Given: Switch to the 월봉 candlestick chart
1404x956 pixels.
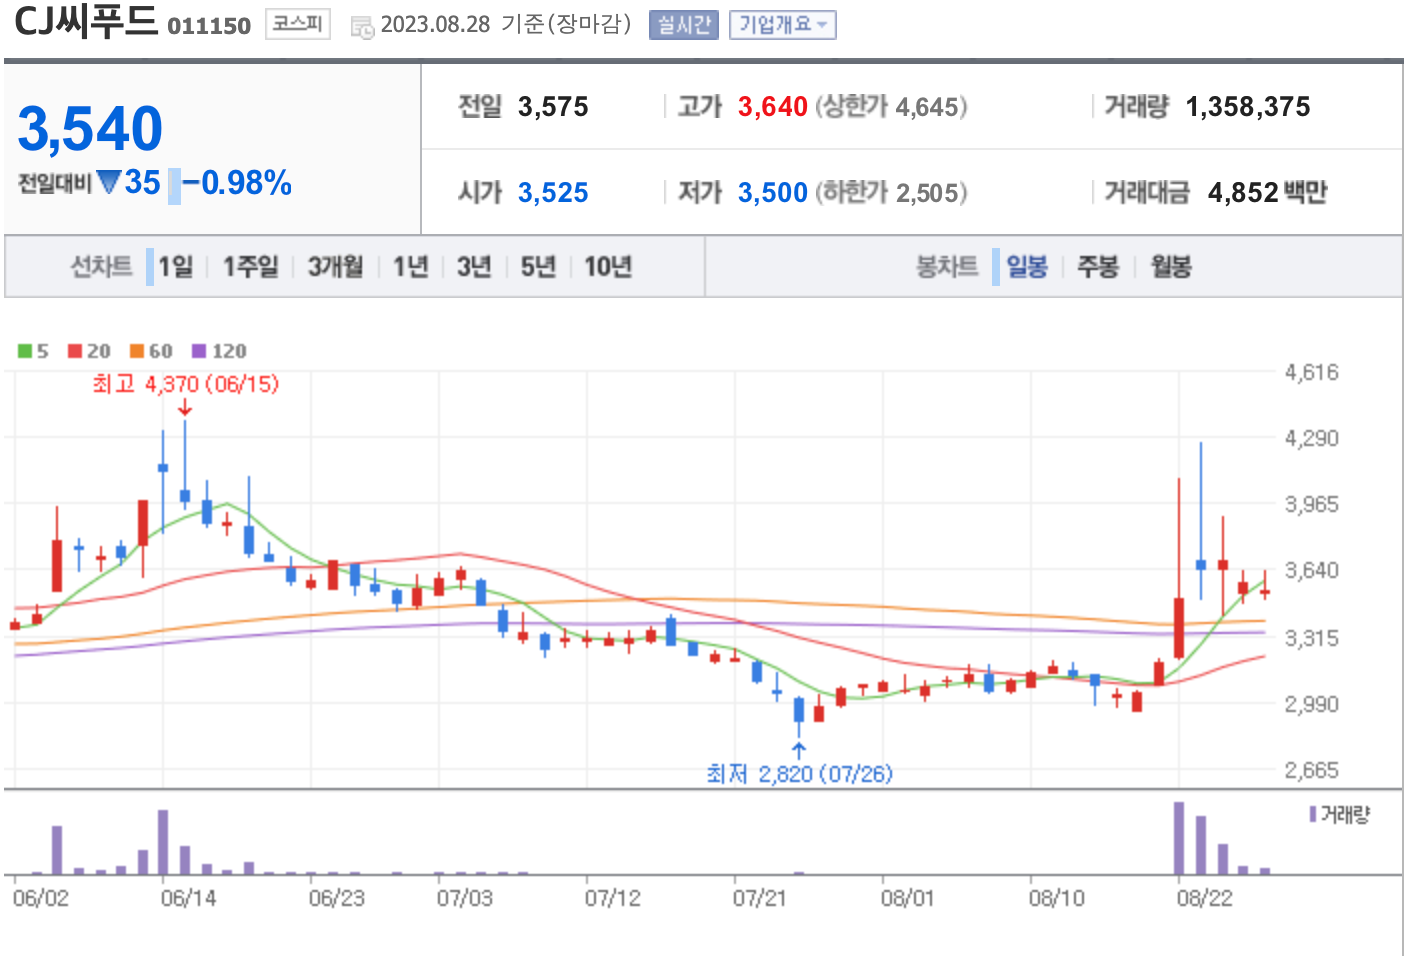Looking at the screenshot, I should [1171, 266].
